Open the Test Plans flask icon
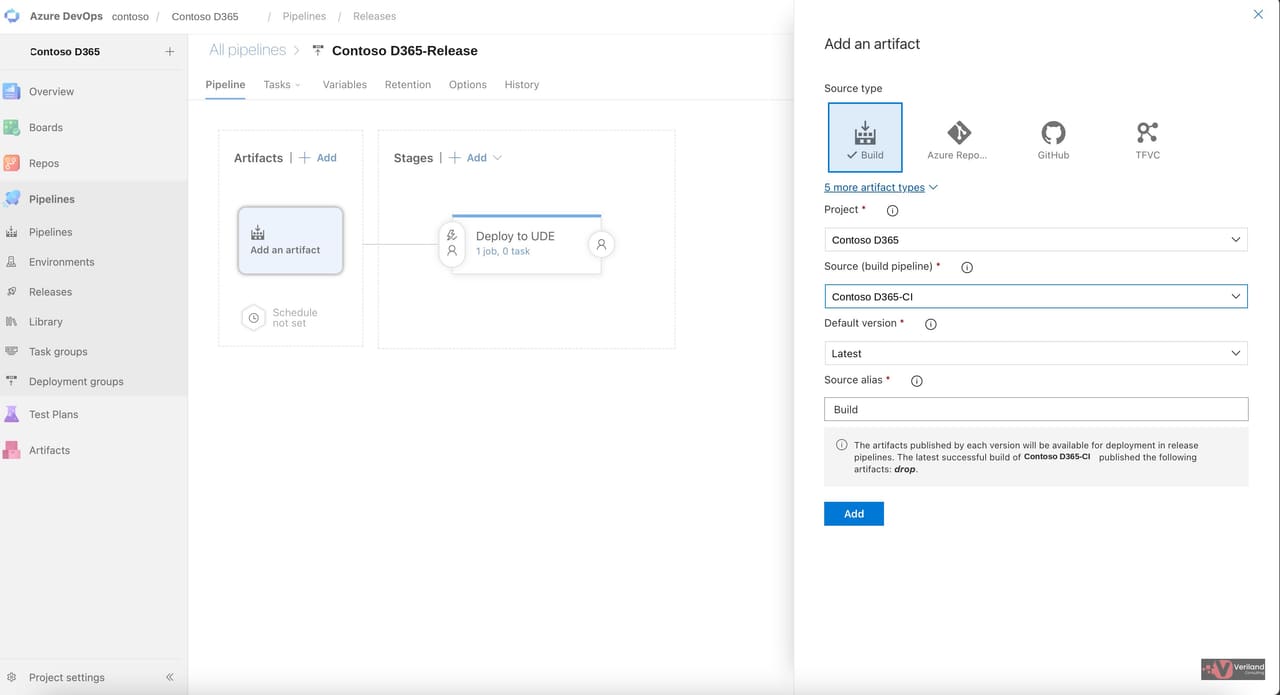Image resolution: width=1280 pixels, height=695 pixels. 12,414
